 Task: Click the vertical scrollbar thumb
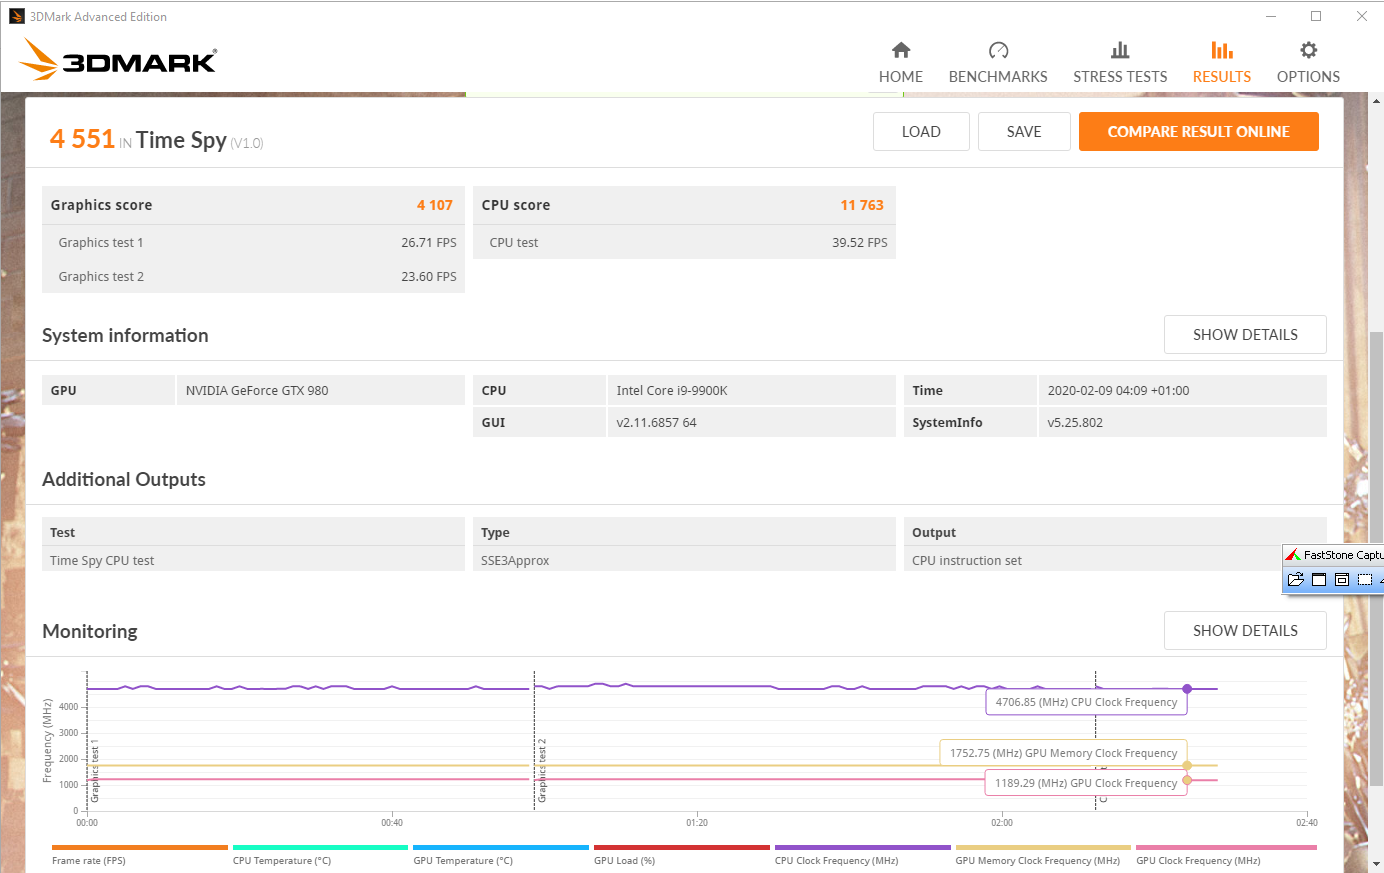tap(1376, 558)
